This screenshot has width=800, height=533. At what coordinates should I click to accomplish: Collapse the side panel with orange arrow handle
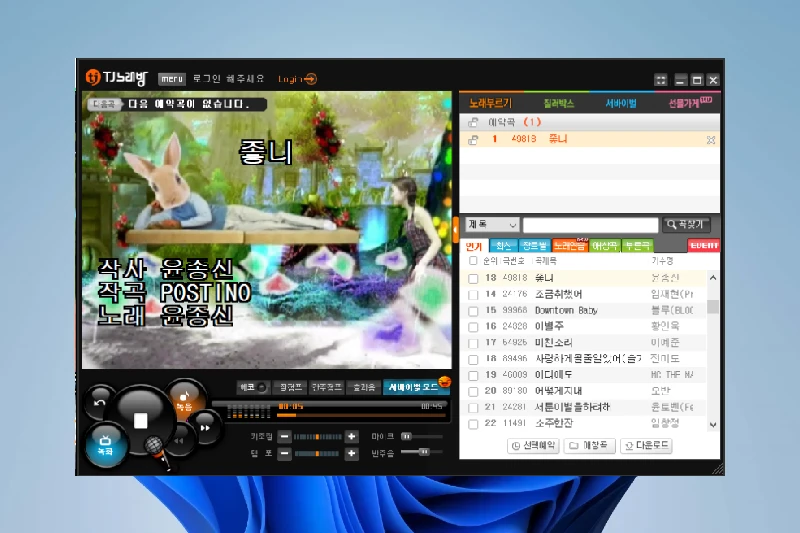455,230
